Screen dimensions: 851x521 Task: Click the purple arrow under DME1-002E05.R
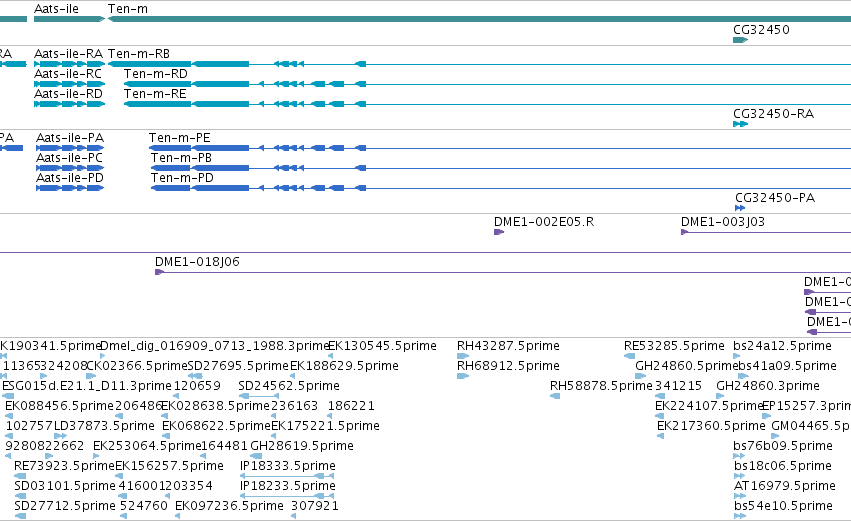pos(499,232)
